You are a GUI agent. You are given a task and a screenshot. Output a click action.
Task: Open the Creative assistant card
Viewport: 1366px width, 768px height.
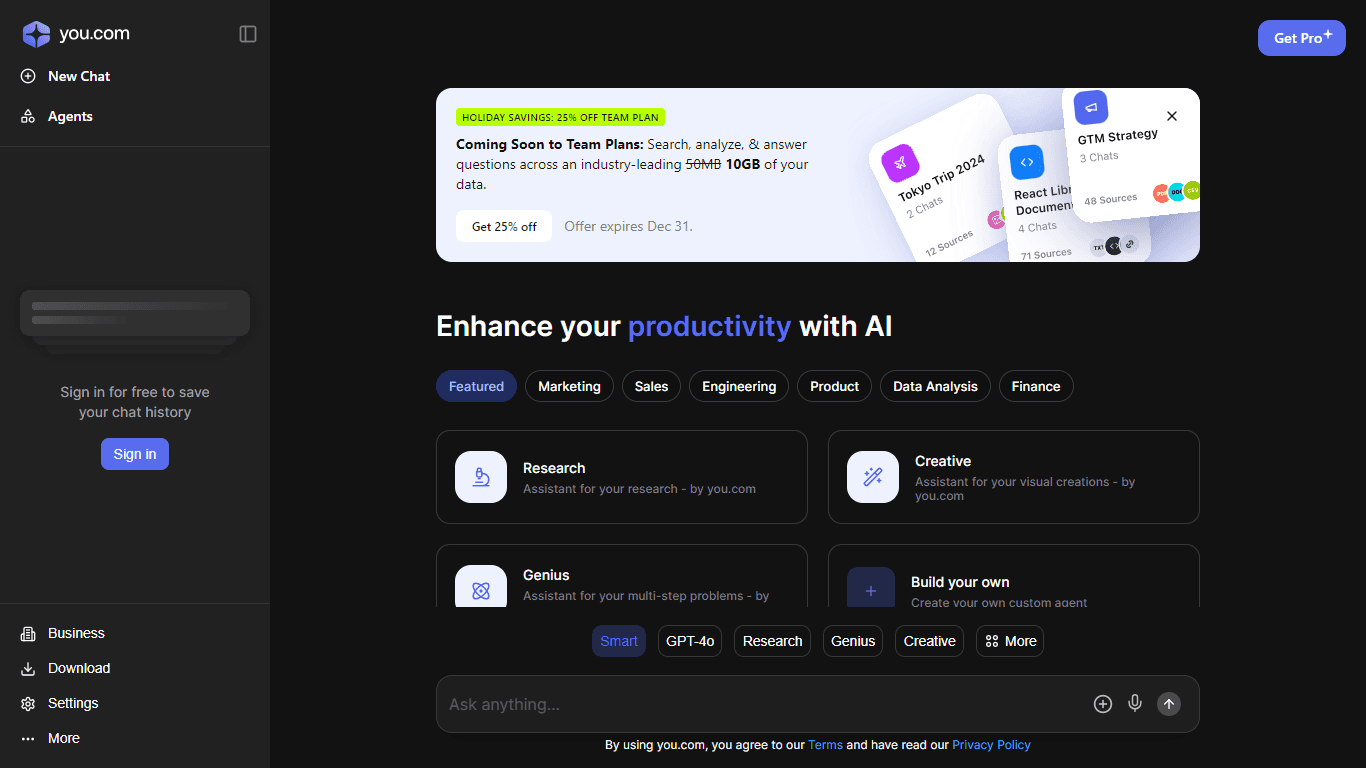(x=1014, y=477)
